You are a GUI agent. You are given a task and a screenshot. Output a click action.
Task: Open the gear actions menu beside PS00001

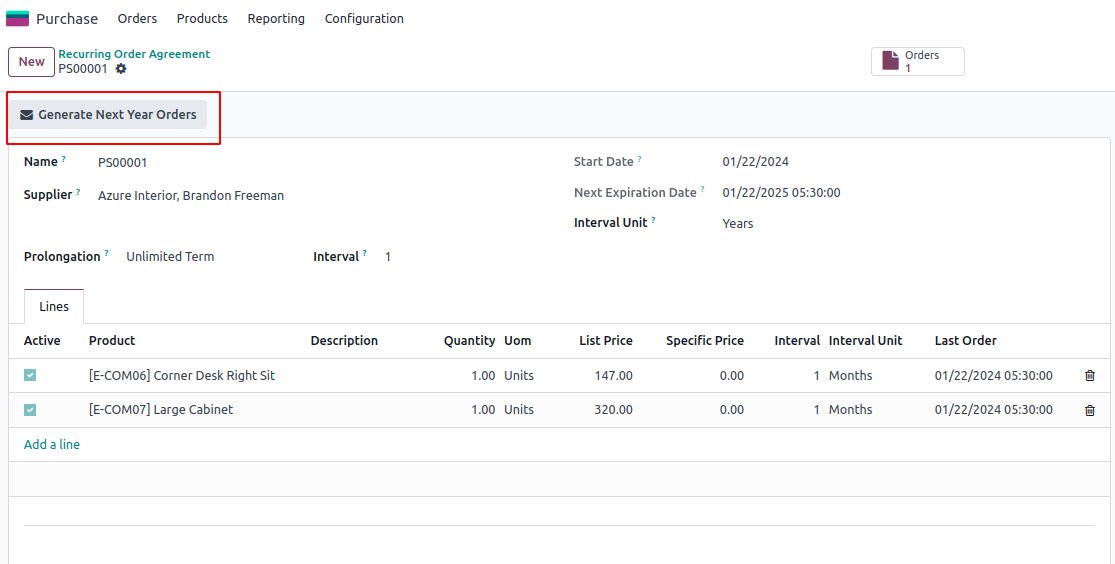click(121, 69)
